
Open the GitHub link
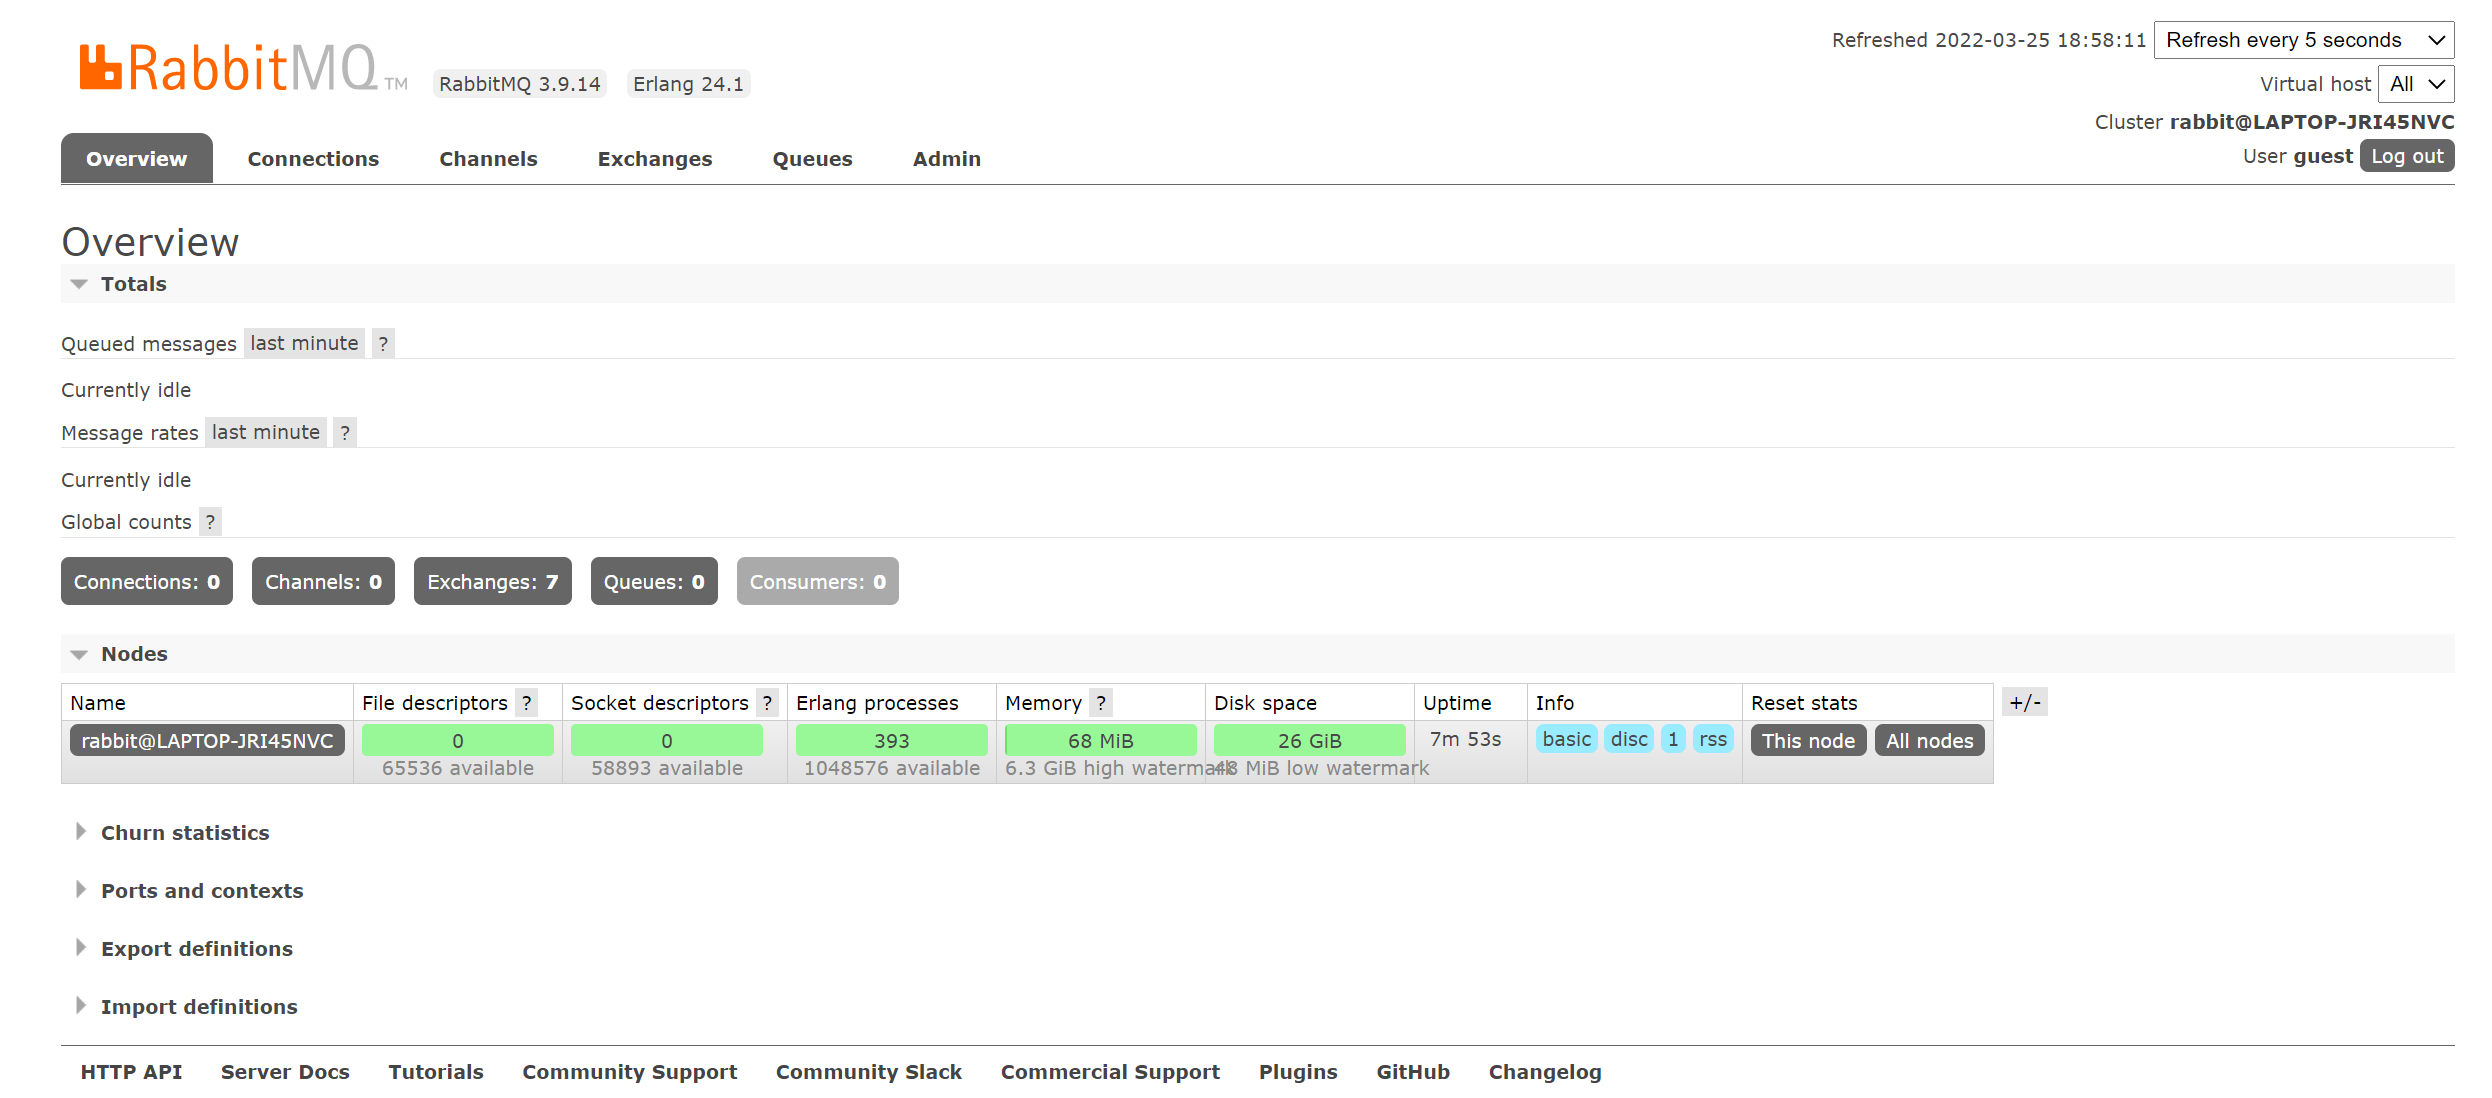click(1413, 1072)
